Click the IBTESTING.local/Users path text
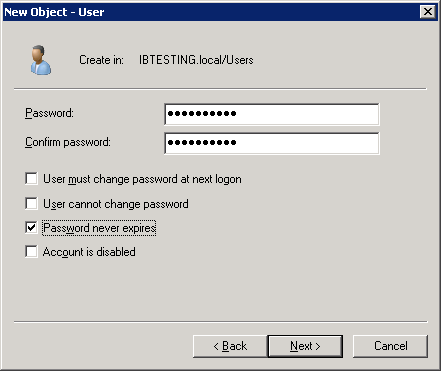The image size is (441, 371). (x=196, y=60)
